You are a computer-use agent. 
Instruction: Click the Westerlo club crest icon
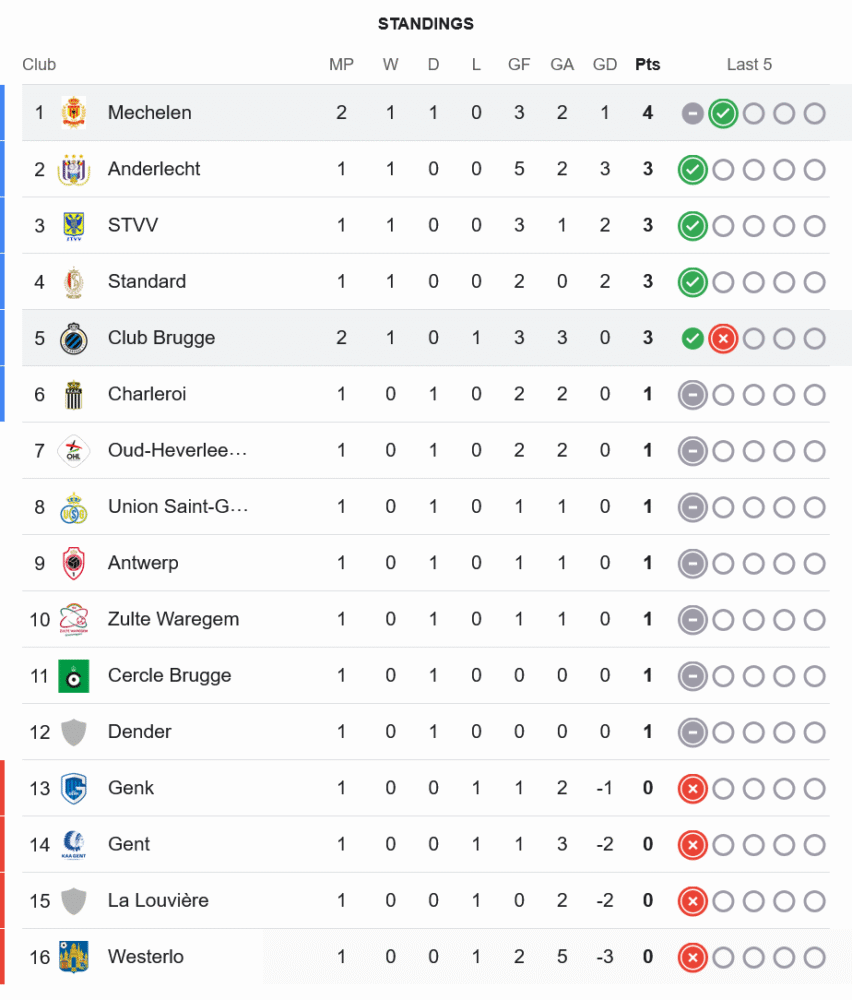pyautogui.click(x=74, y=957)
